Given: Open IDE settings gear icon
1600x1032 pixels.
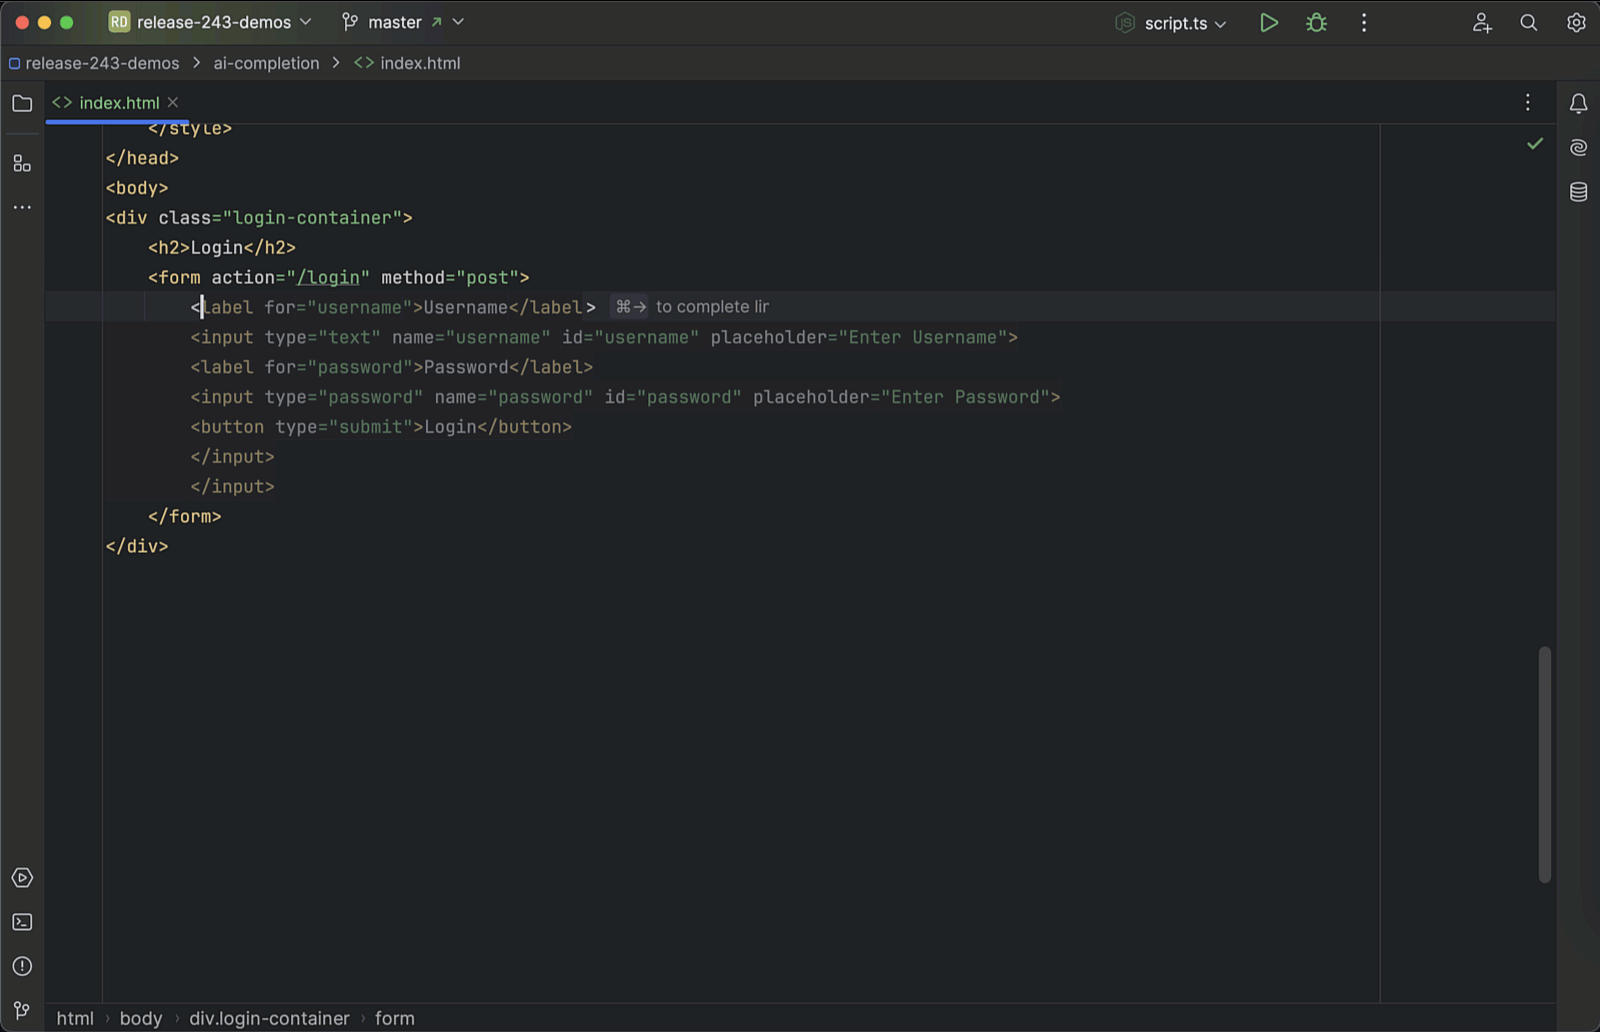Looking at the screenshot, I should [x=1576, y=22].
